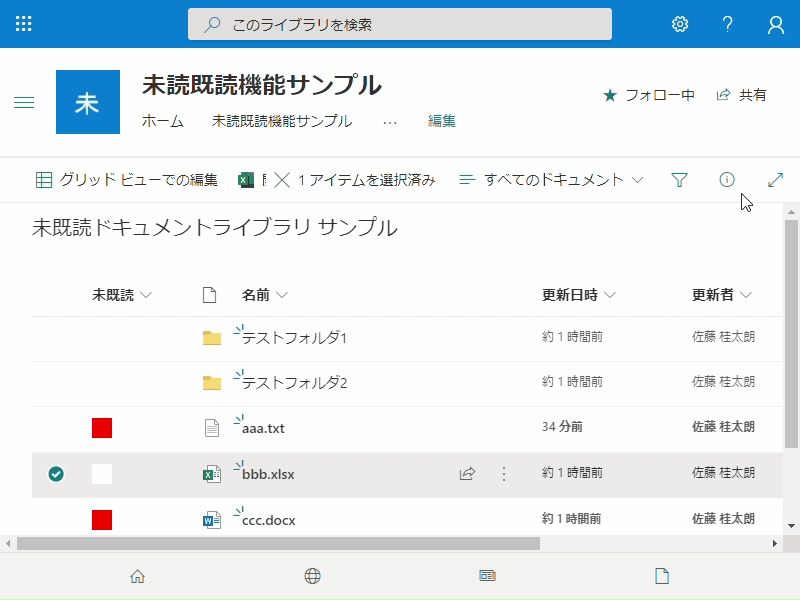Viewport: 800px width, 600px height.
Task: Click the horizontal scrollbar thumb
Action: [279, 544]
